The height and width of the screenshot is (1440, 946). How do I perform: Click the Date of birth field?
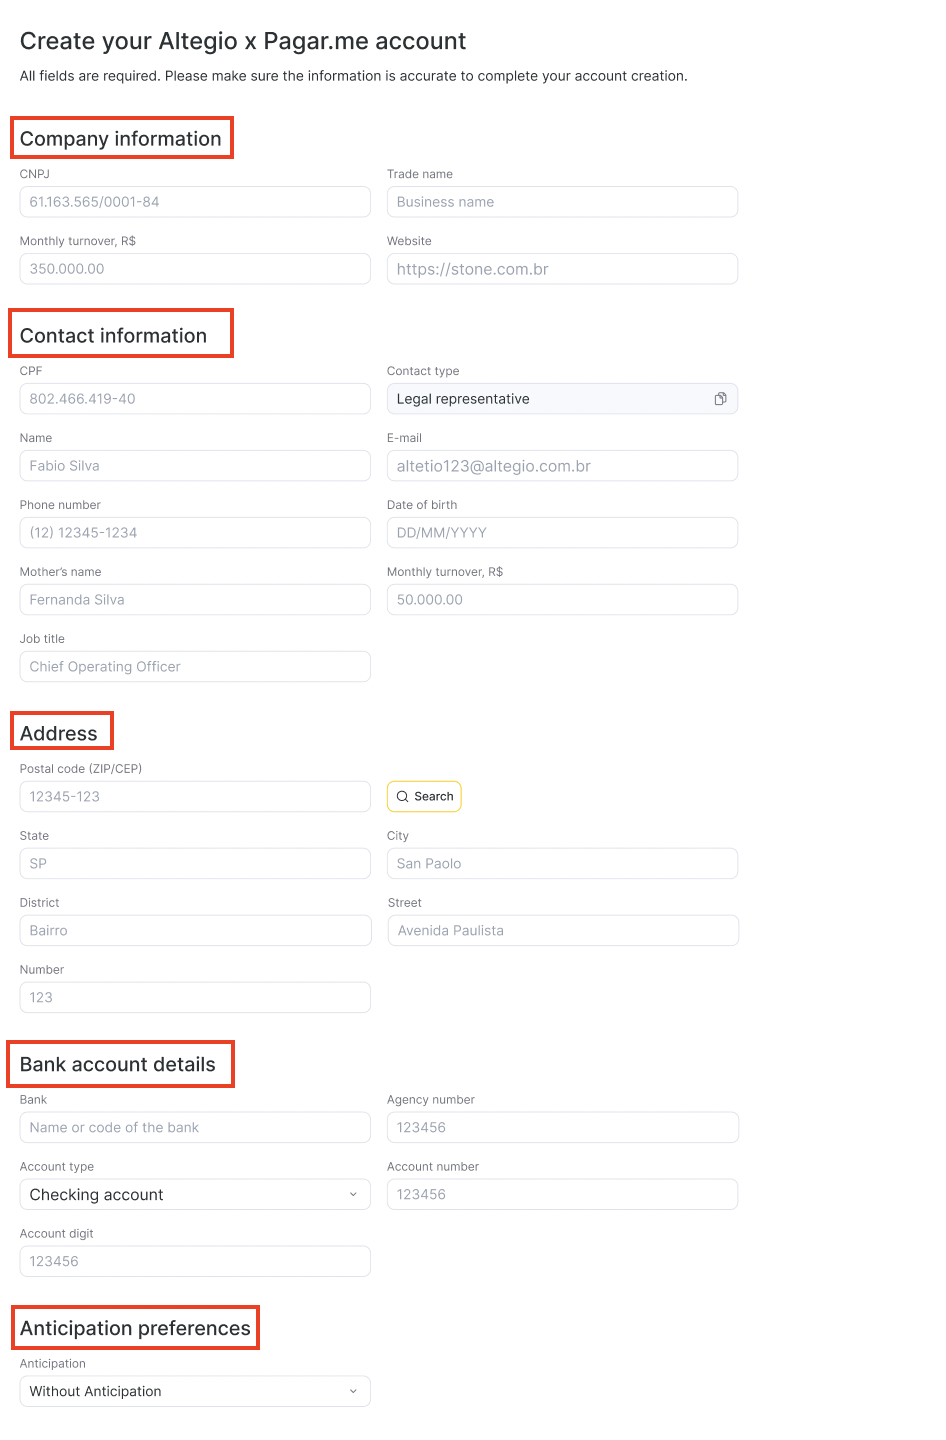click(562, 533)
